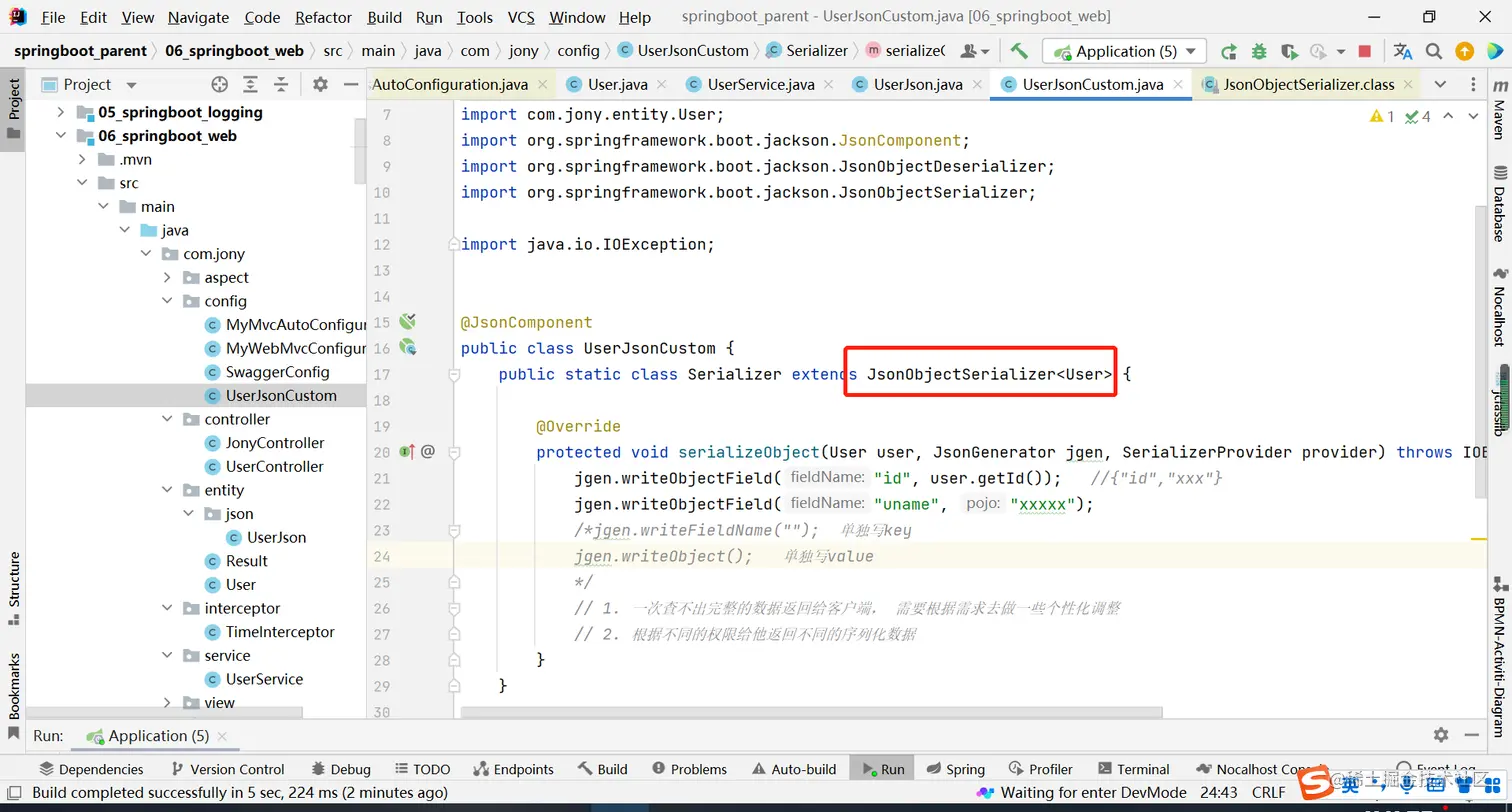Image resolution: width=1512 pixels, height=812 pixels.
Task: Click the overridden method gutter icon on line 20
Action: point(408,452)
